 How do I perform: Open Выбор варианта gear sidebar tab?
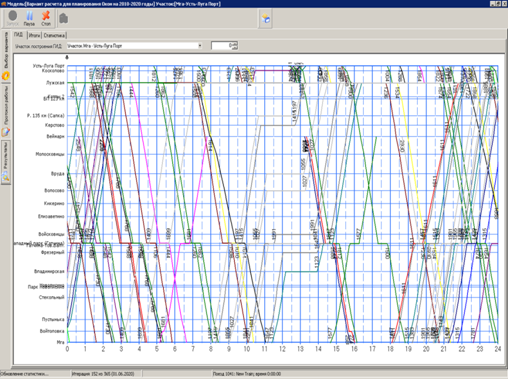6,56
